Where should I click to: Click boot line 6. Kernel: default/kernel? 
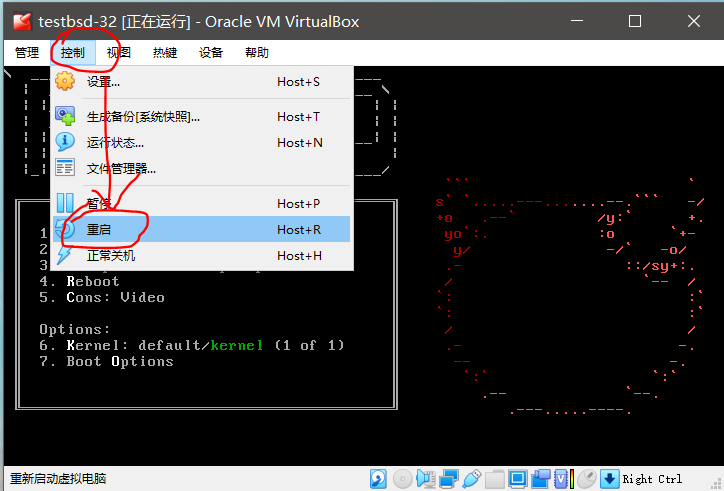(192, 346)
